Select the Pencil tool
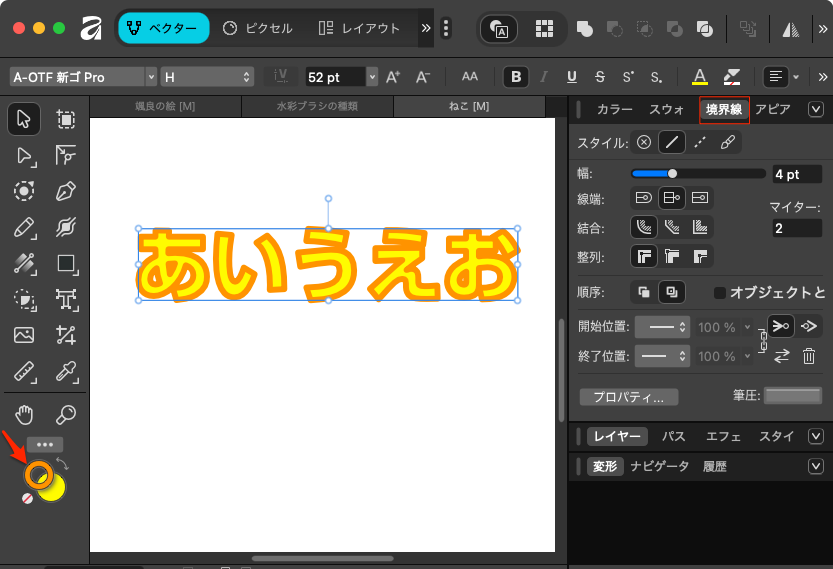The height and width of the screenshot is (569, 833). point(24,228)
